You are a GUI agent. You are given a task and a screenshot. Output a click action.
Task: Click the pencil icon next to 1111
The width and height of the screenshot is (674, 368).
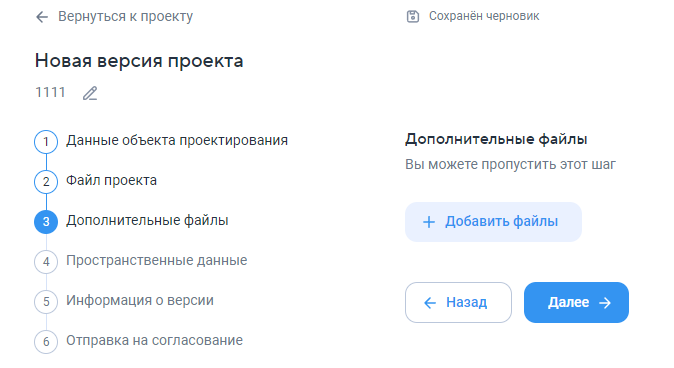point(90,93)
